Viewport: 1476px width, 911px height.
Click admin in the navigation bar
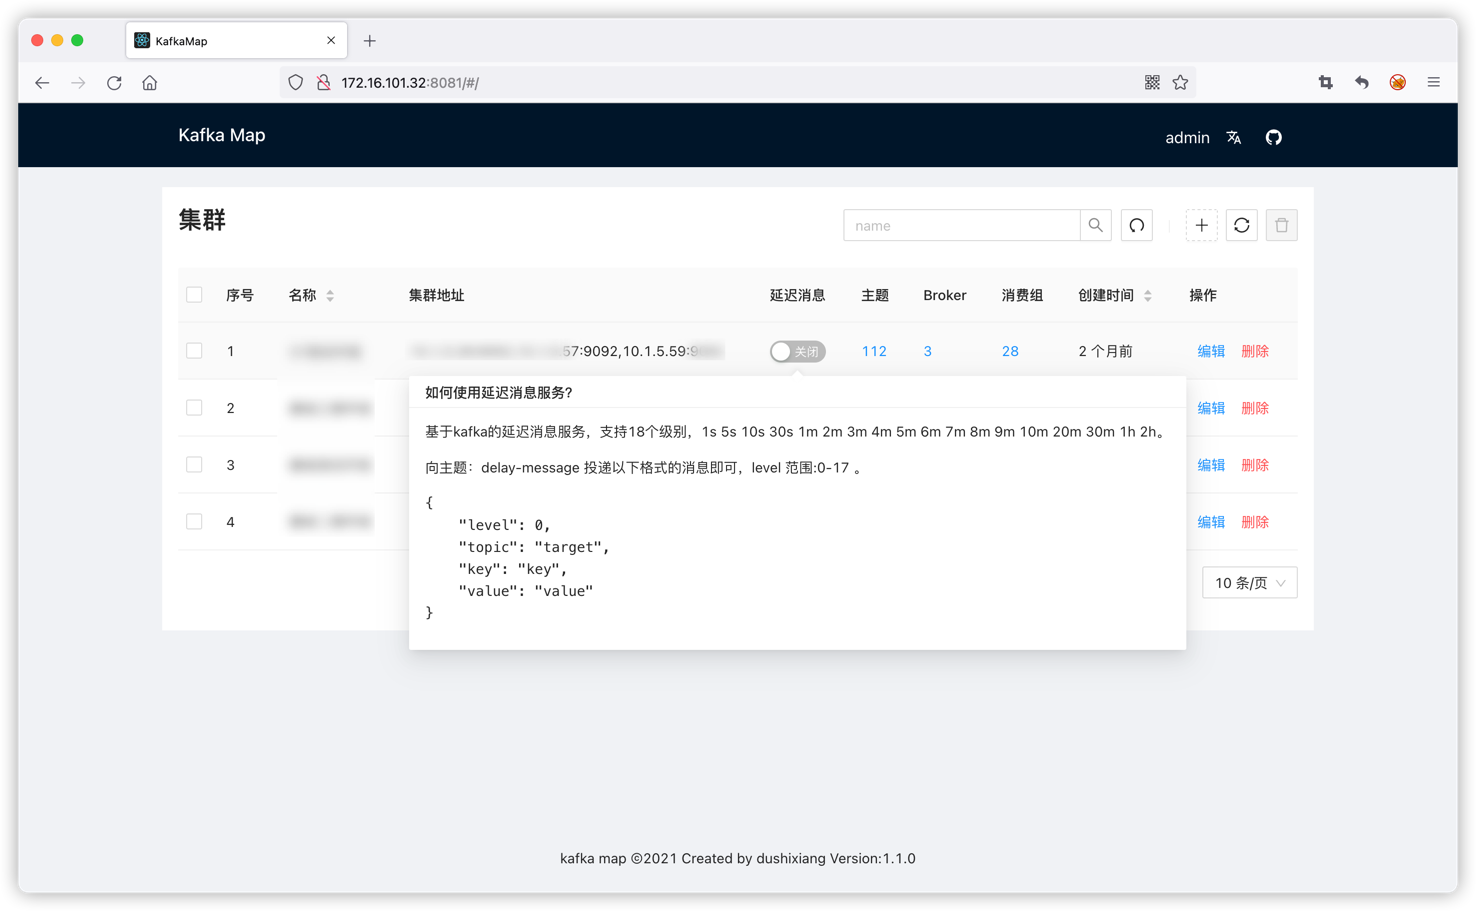click(1187, 137)
